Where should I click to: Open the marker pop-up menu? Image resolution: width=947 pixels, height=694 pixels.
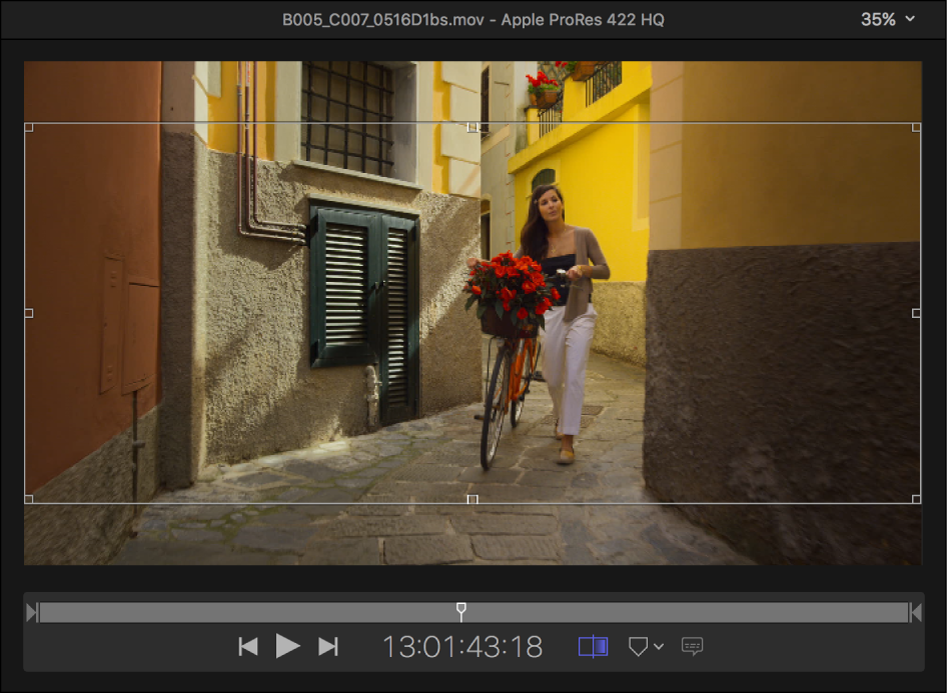(645, 647)
